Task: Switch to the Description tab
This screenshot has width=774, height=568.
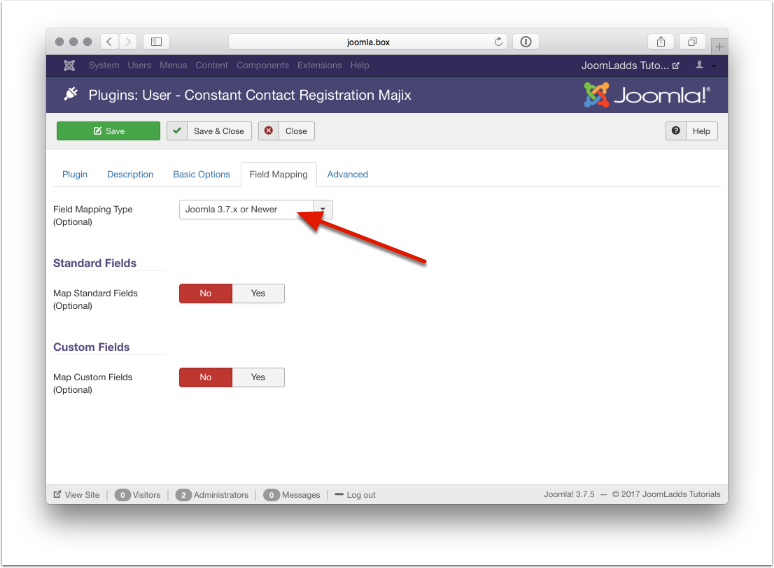Action: click(x=130, y=174)
